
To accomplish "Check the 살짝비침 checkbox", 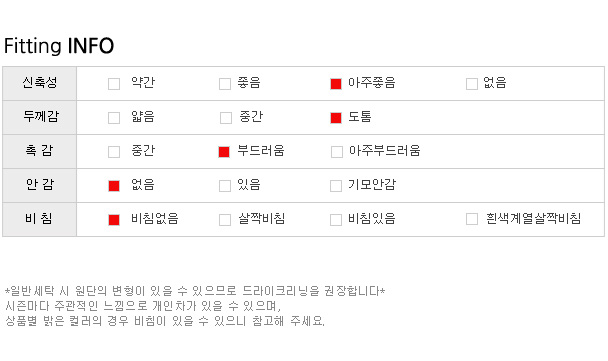I will click(x=225, y=220).
